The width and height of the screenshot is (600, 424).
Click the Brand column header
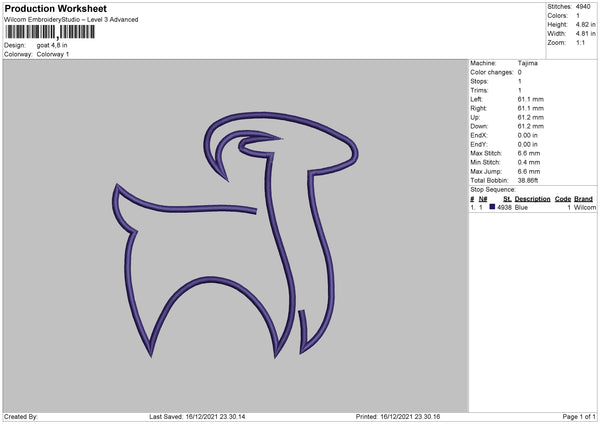584,199
